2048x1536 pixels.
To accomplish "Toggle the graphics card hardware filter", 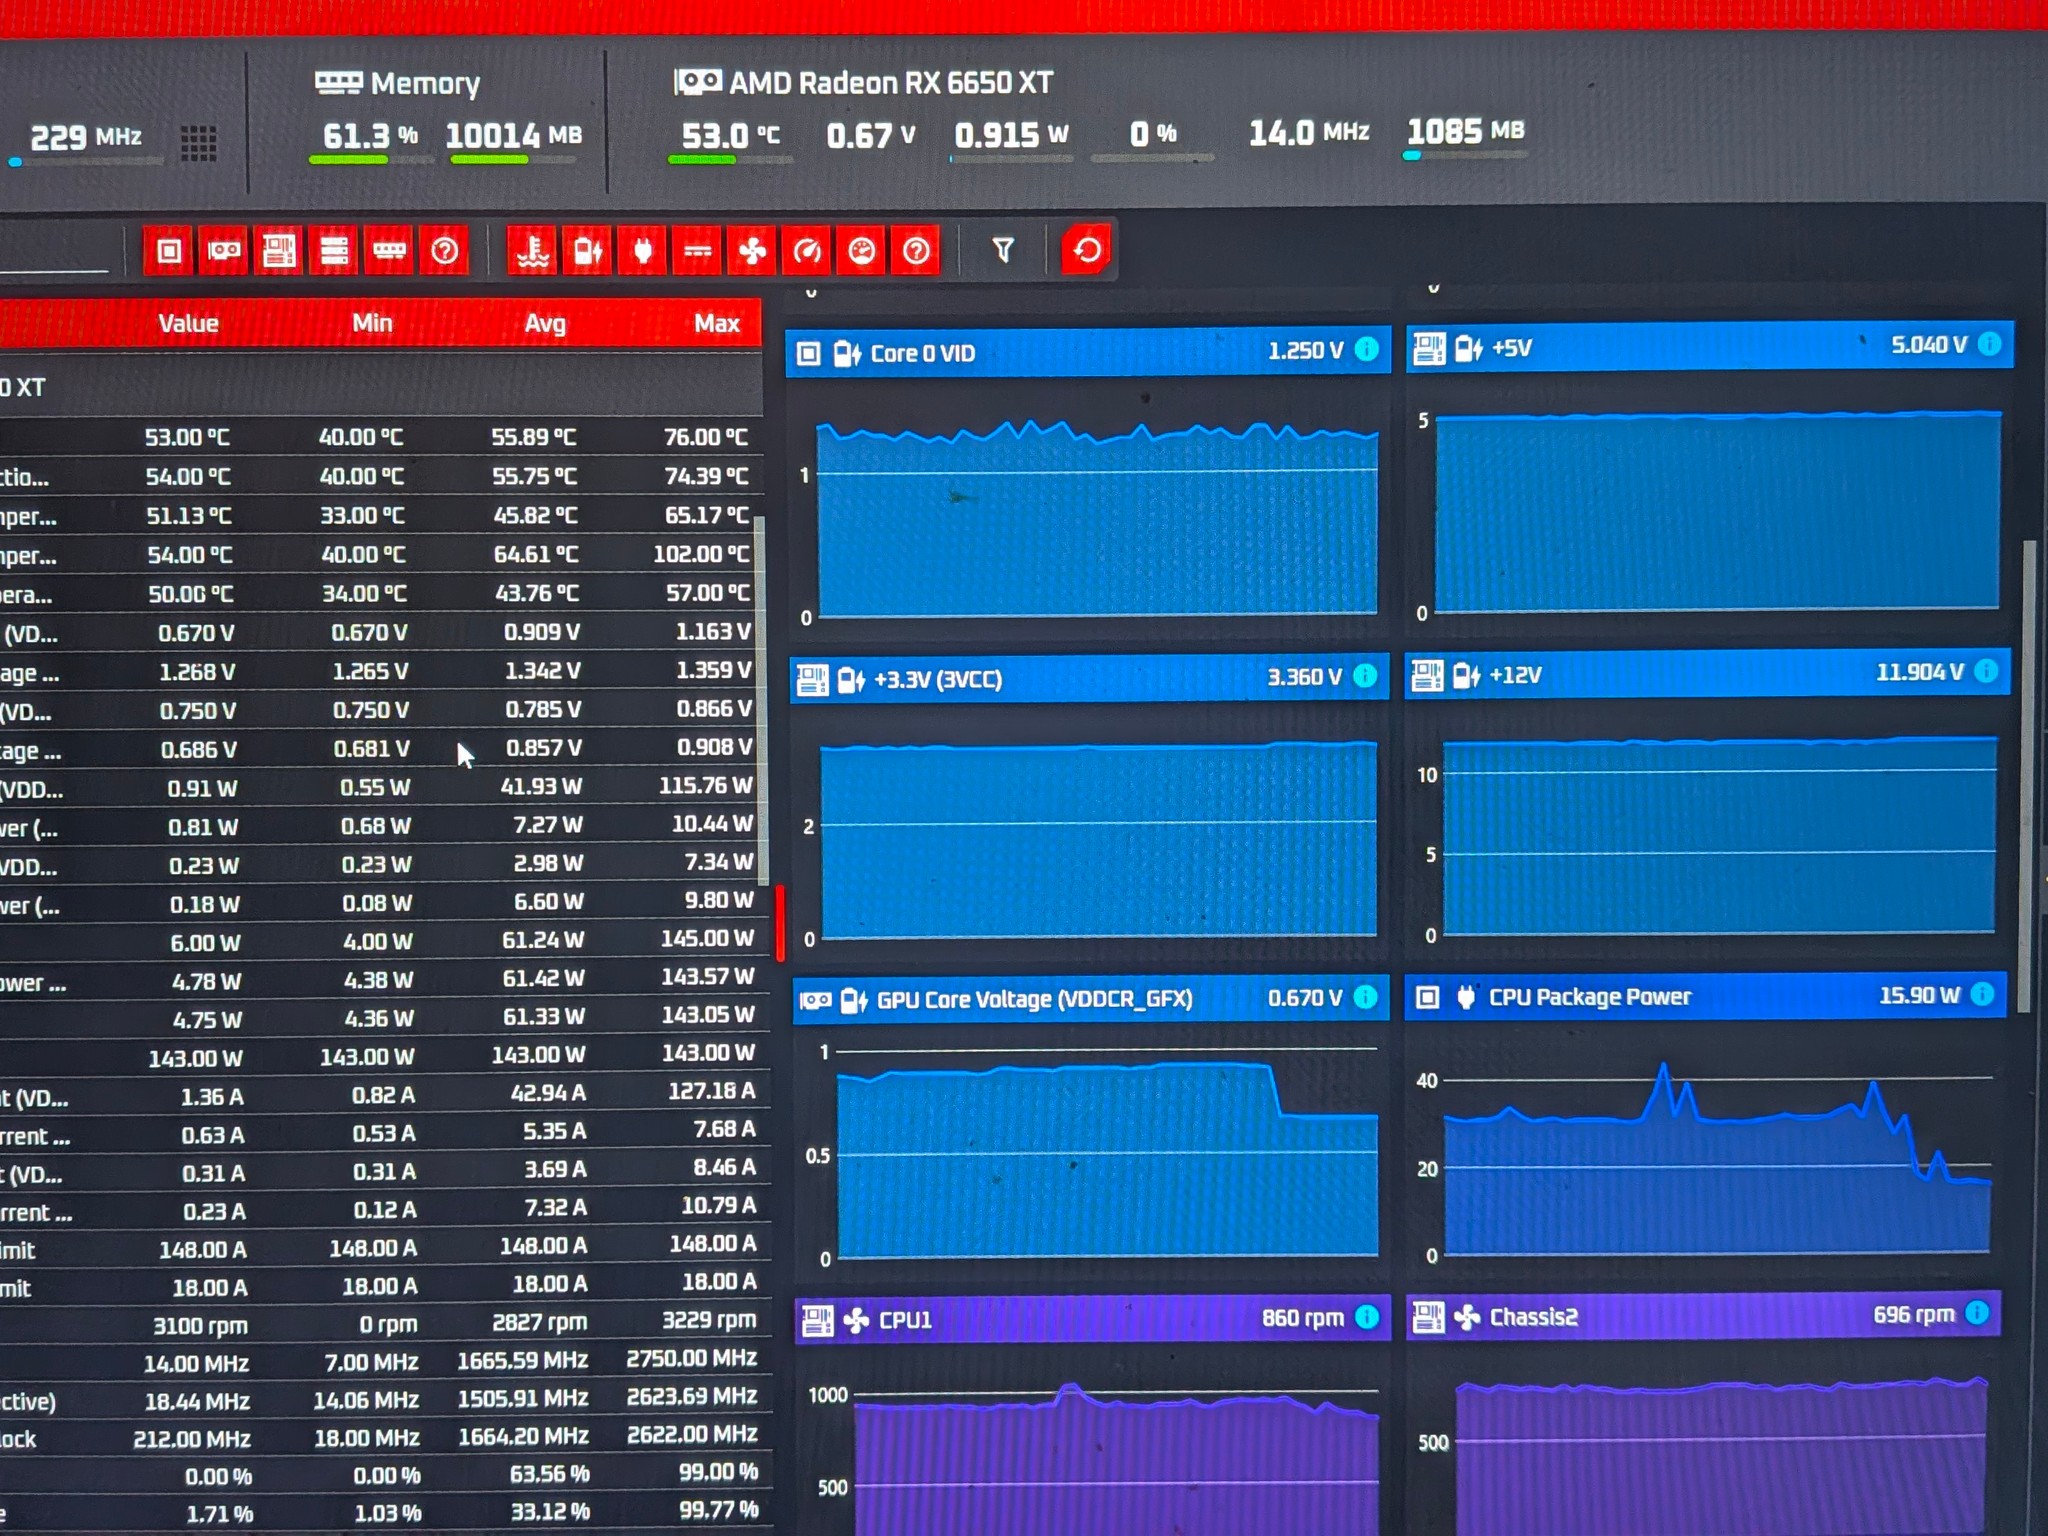I will 224,250.
